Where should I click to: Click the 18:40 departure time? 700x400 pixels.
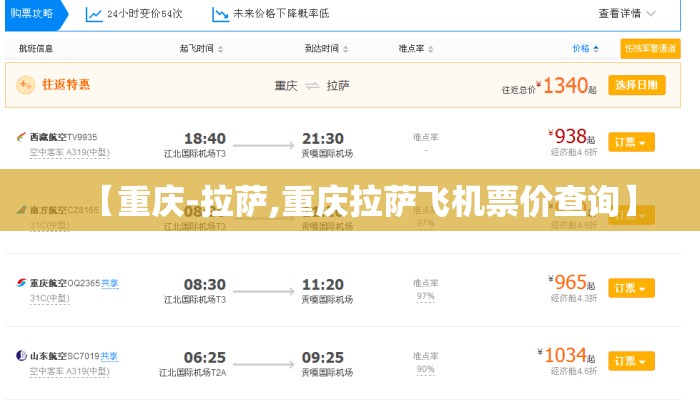[205, 138]
